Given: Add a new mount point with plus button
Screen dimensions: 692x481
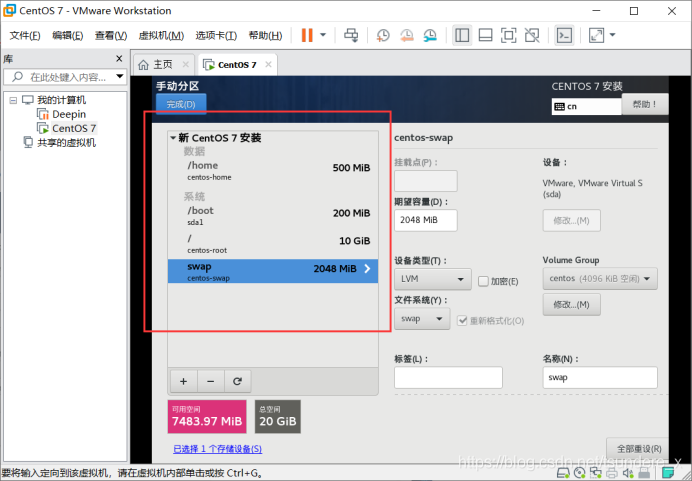Looking at the screenshot, I should (x=184, y=381).
